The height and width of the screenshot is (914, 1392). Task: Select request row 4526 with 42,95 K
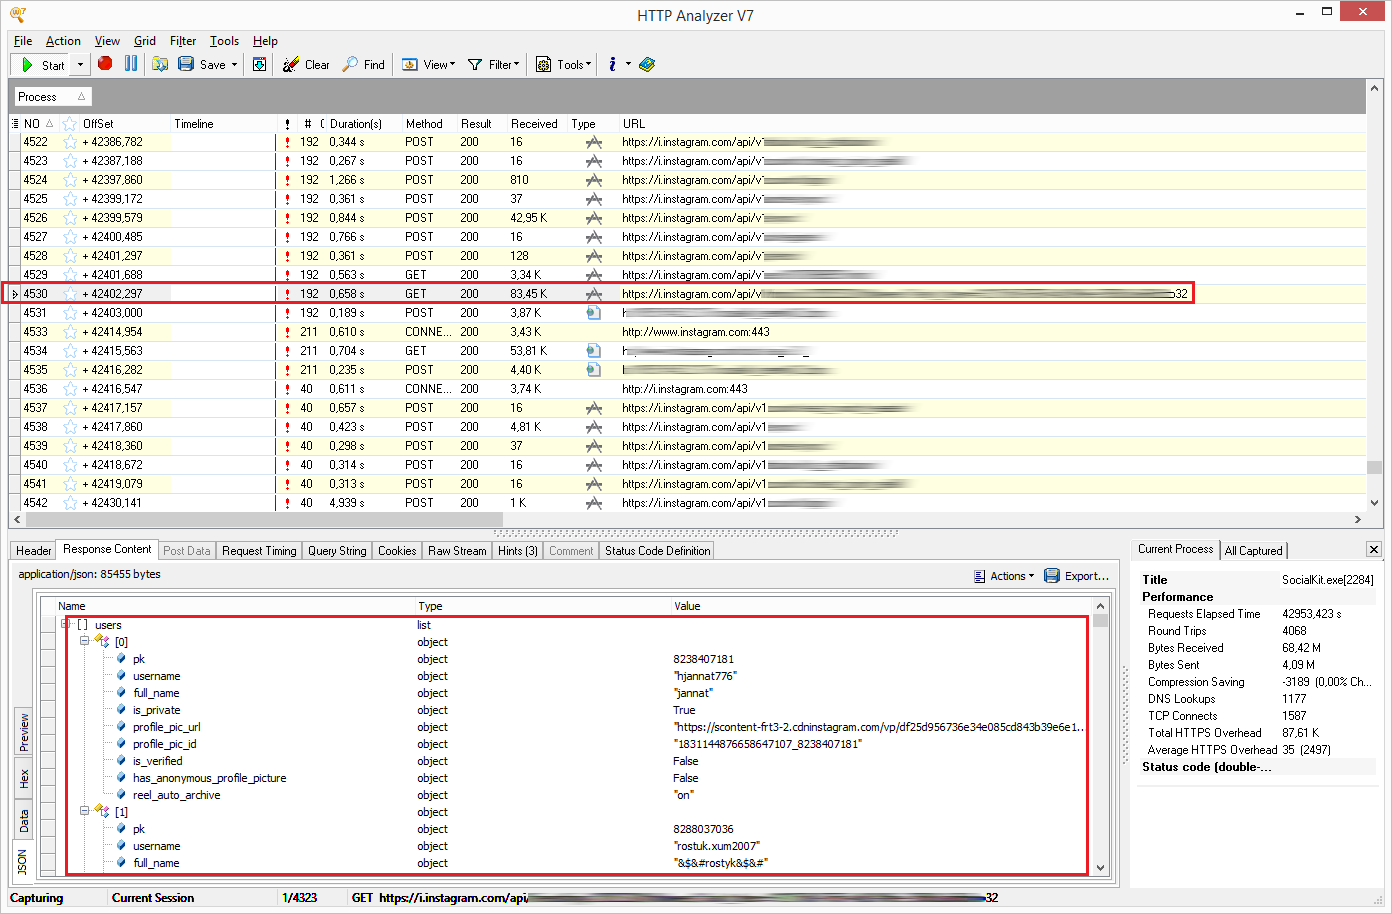tap(688, 218)
